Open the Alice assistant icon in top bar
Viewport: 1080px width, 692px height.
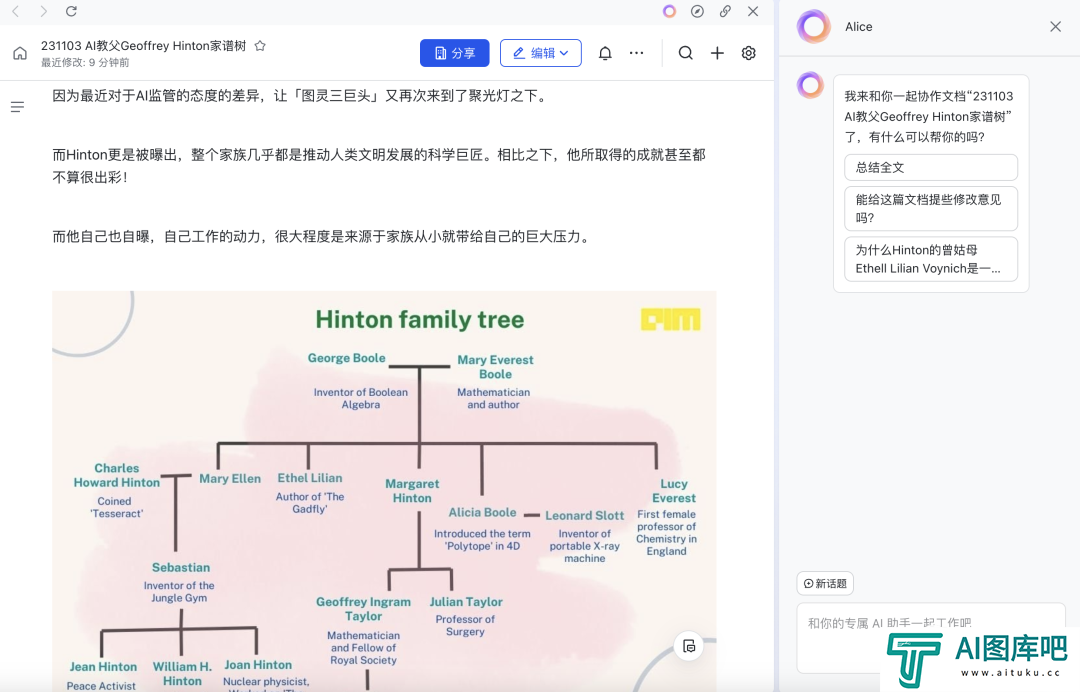(x=669, y=11)
